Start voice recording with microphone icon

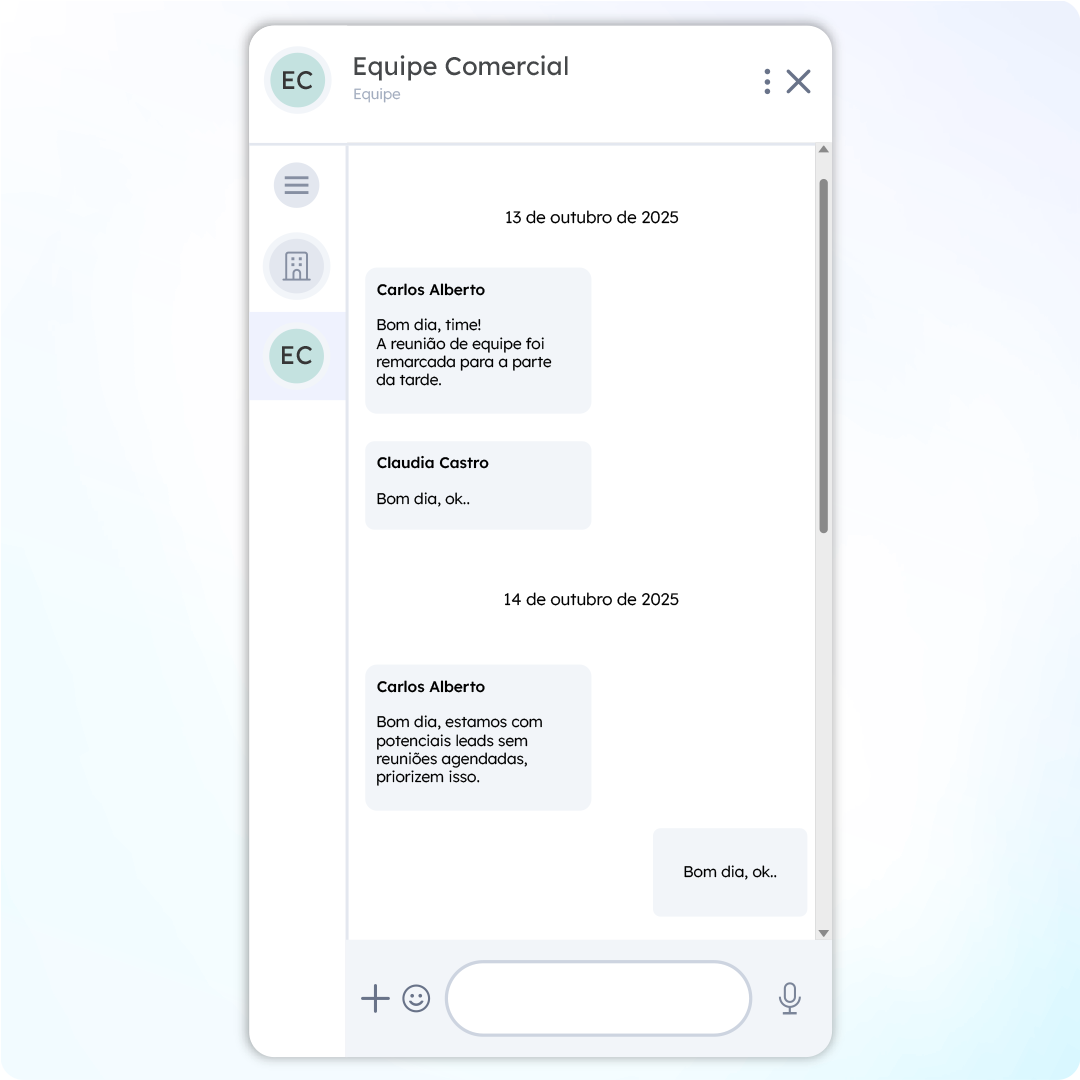[x=790, y=998]
